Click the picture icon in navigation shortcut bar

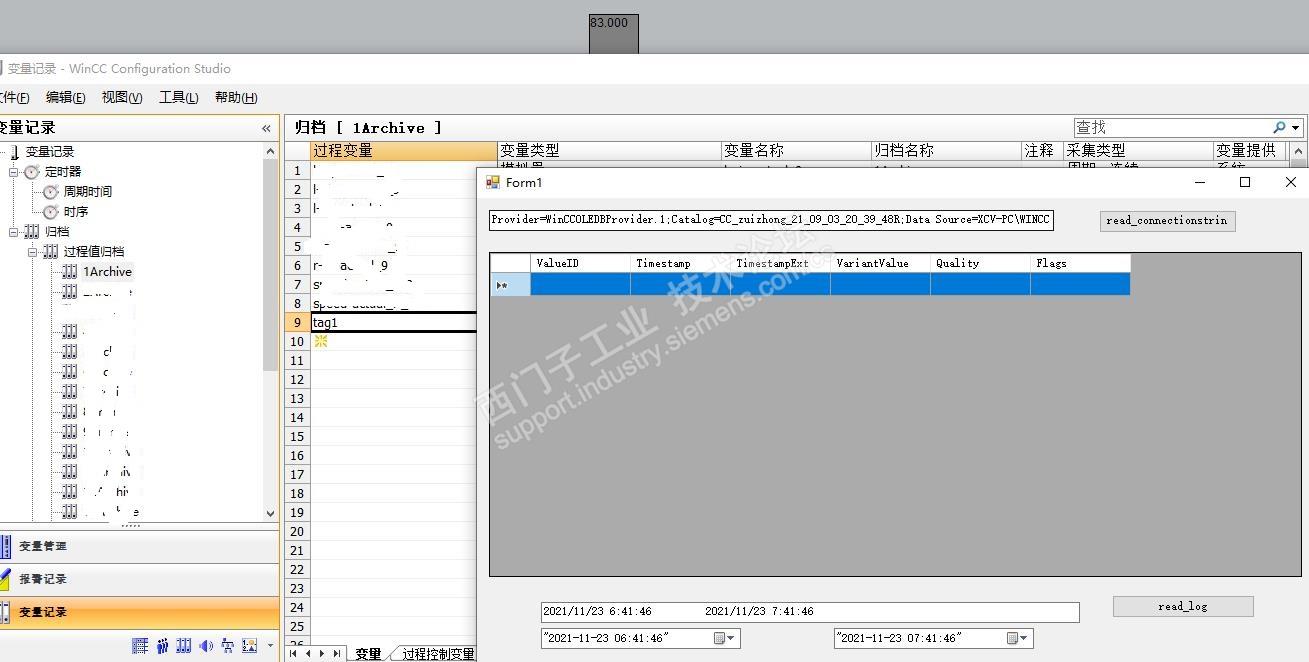250,646
